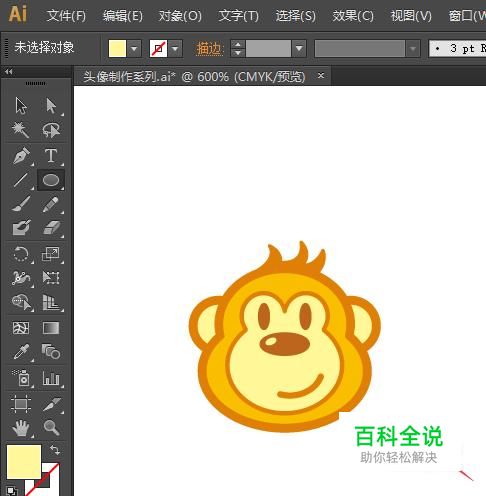This screenshot has height=496, width=486.
Task: Choose the Lasso tool
Action: (x=51, y=130)
